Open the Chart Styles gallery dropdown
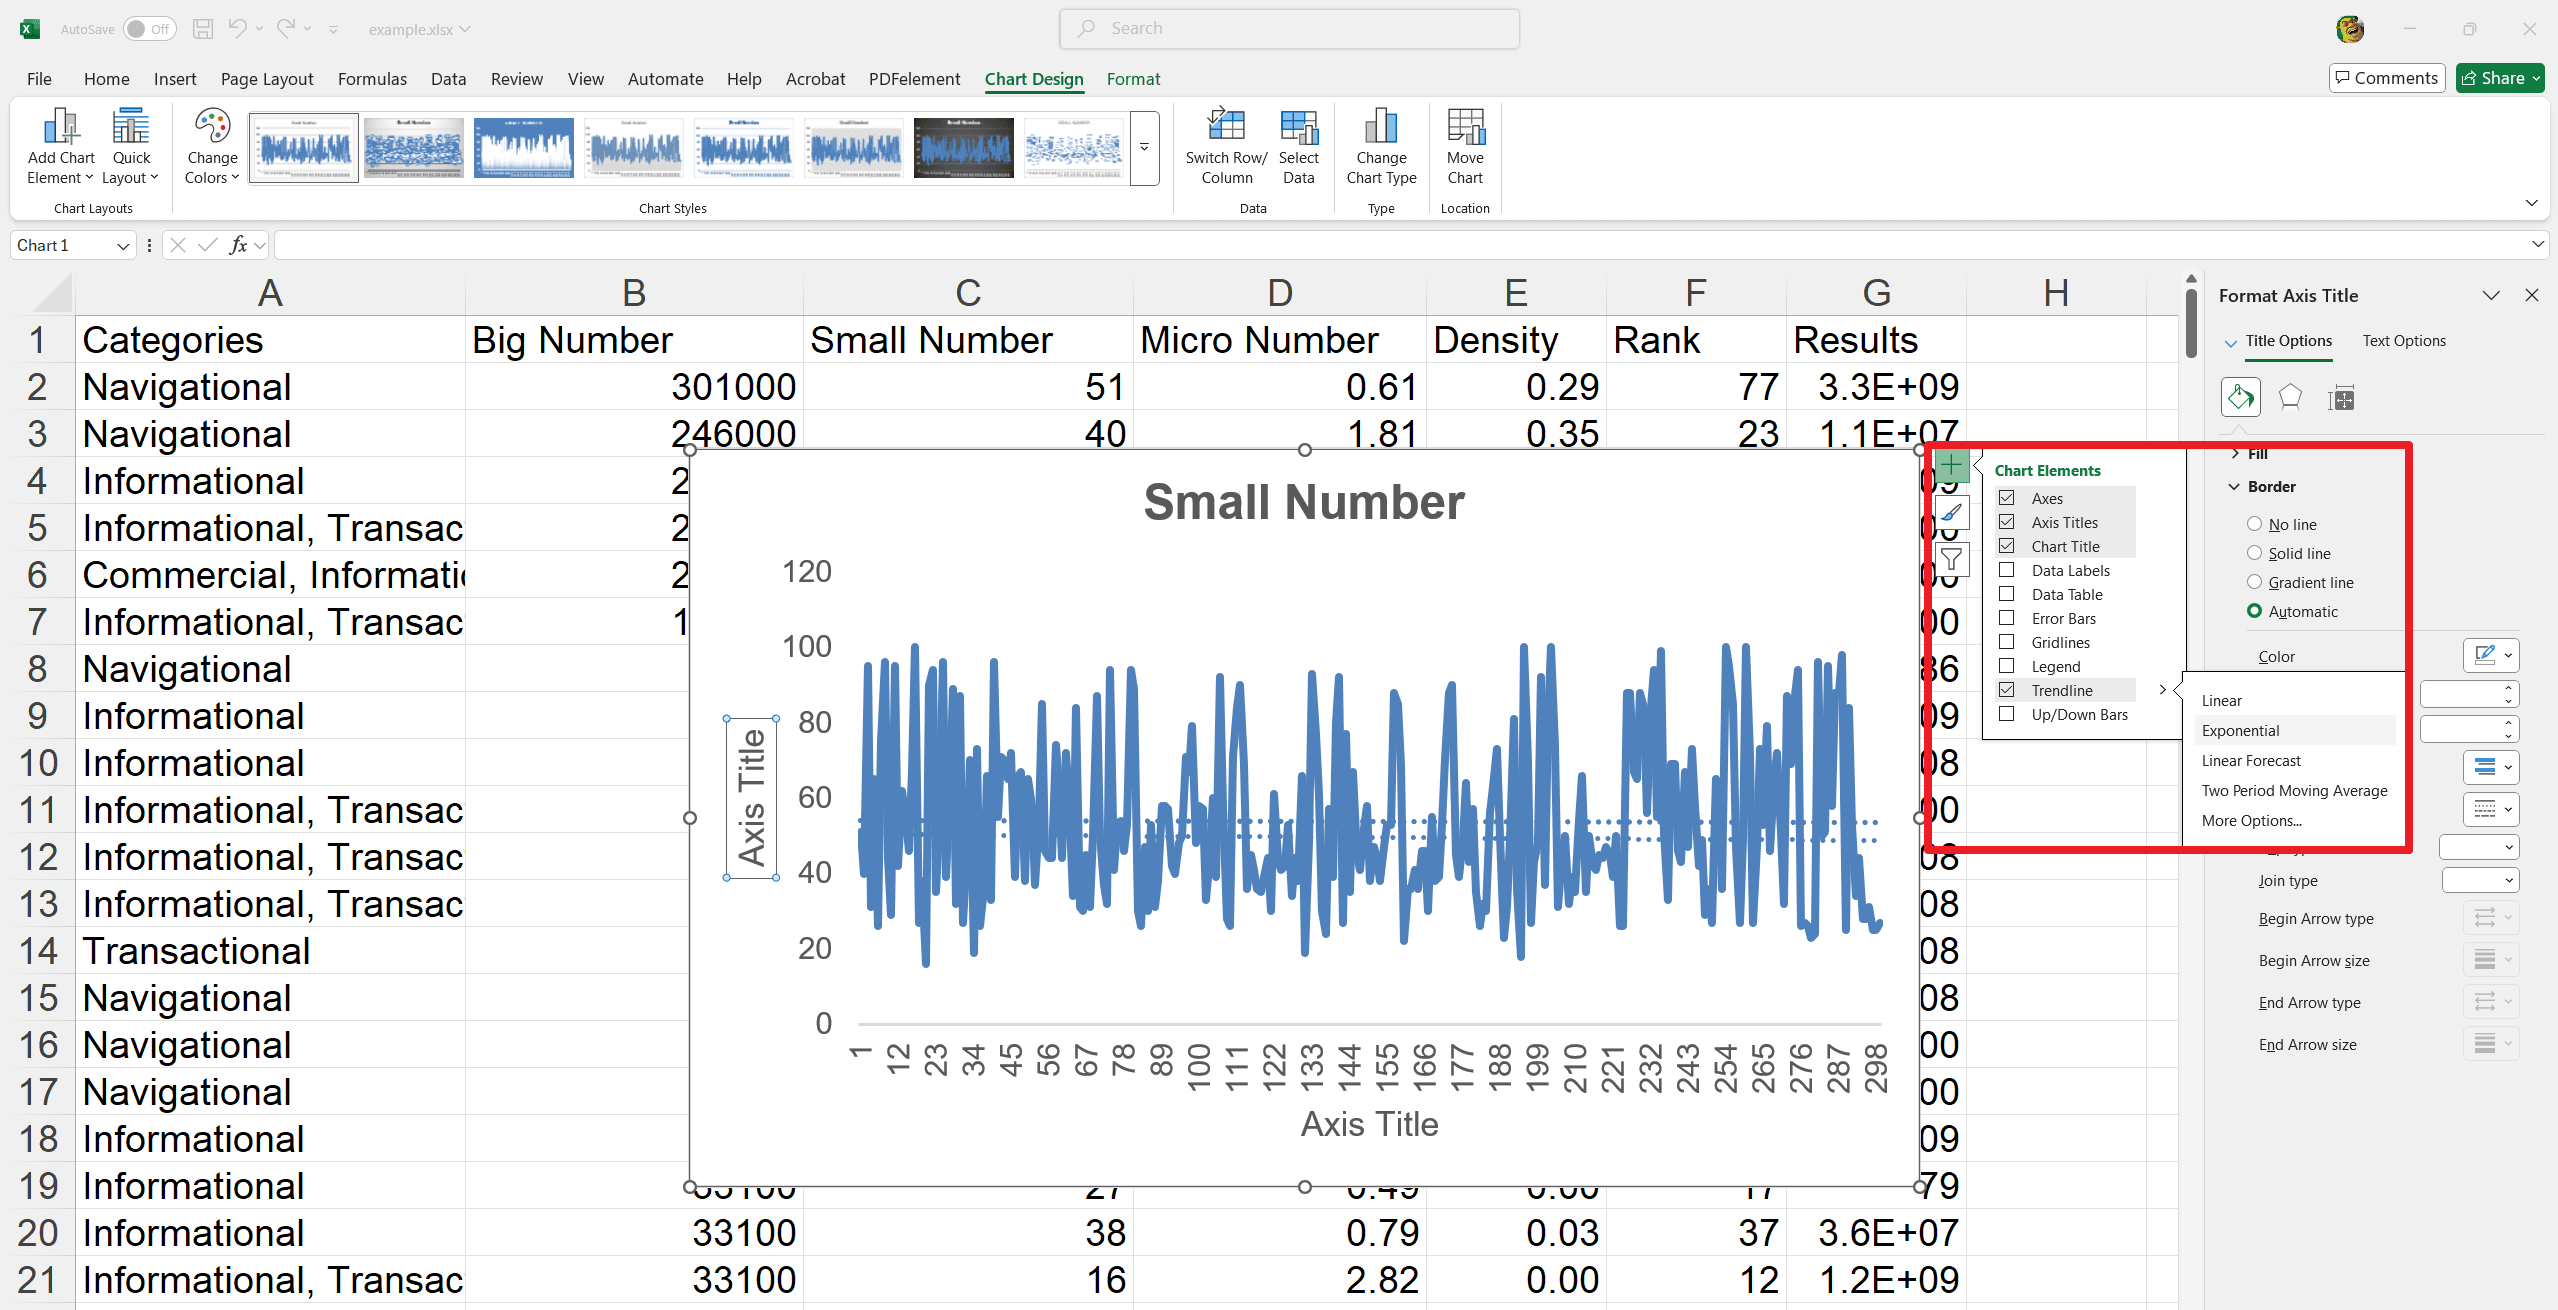This screenshot has height=1310, width=2558. [x=1143, y=148]
